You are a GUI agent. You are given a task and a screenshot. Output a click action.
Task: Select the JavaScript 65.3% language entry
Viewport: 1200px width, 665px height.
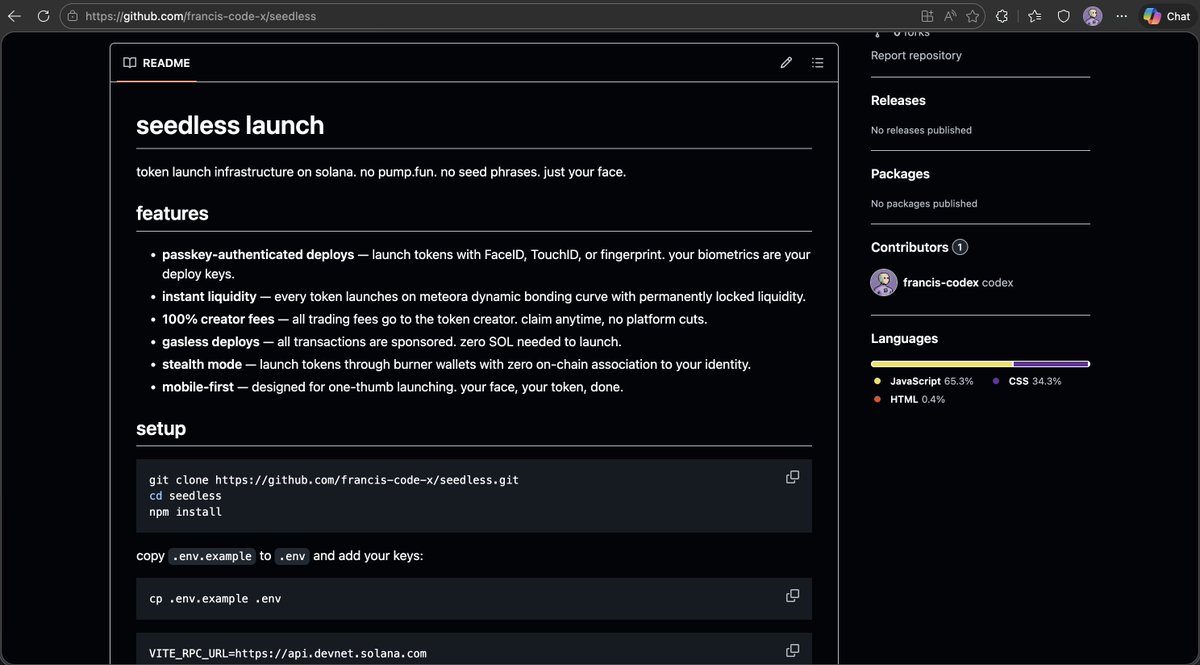click(923, 381)
